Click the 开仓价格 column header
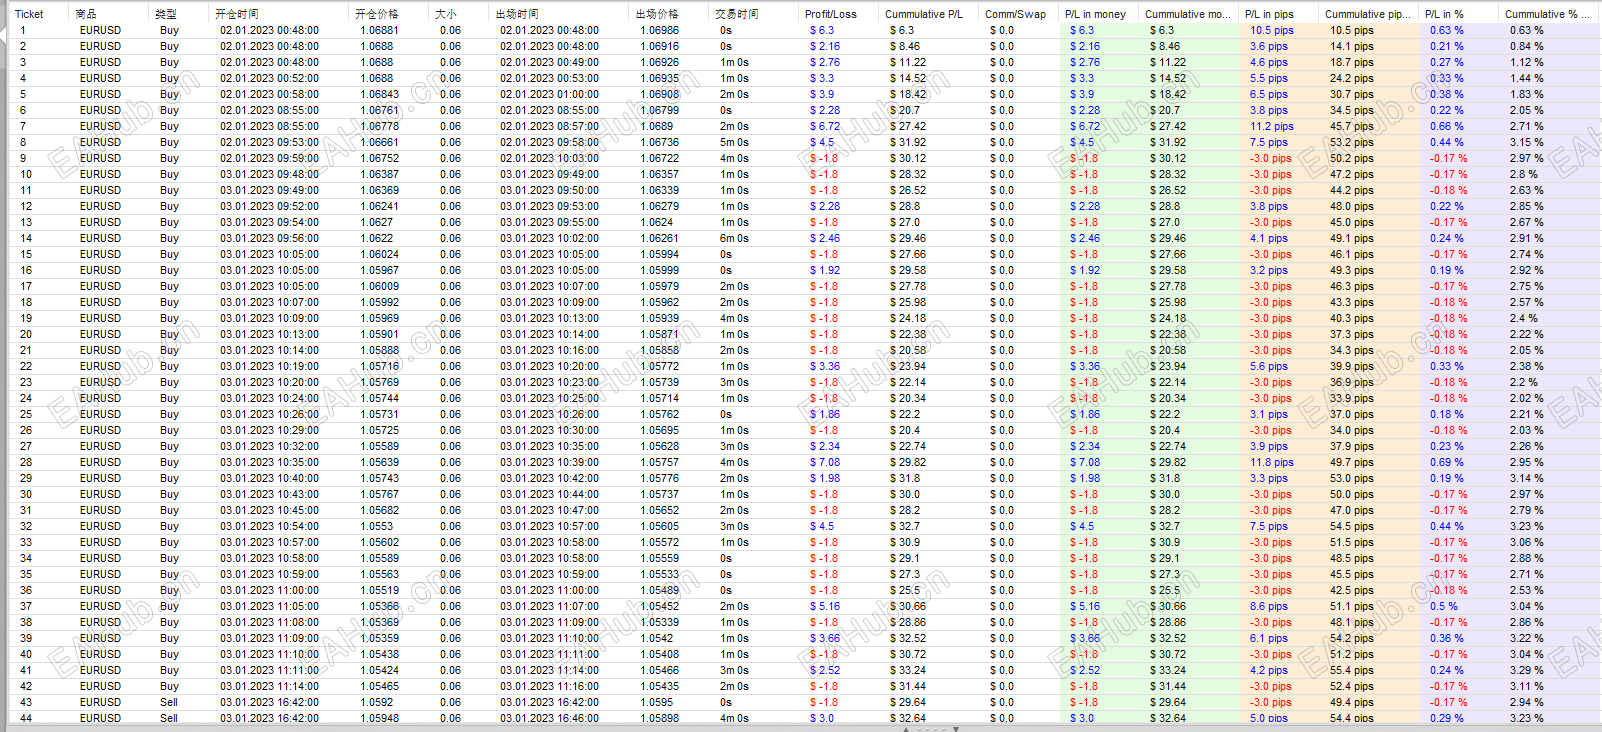This screenshot has height=732, width=1602. point(377,14)
